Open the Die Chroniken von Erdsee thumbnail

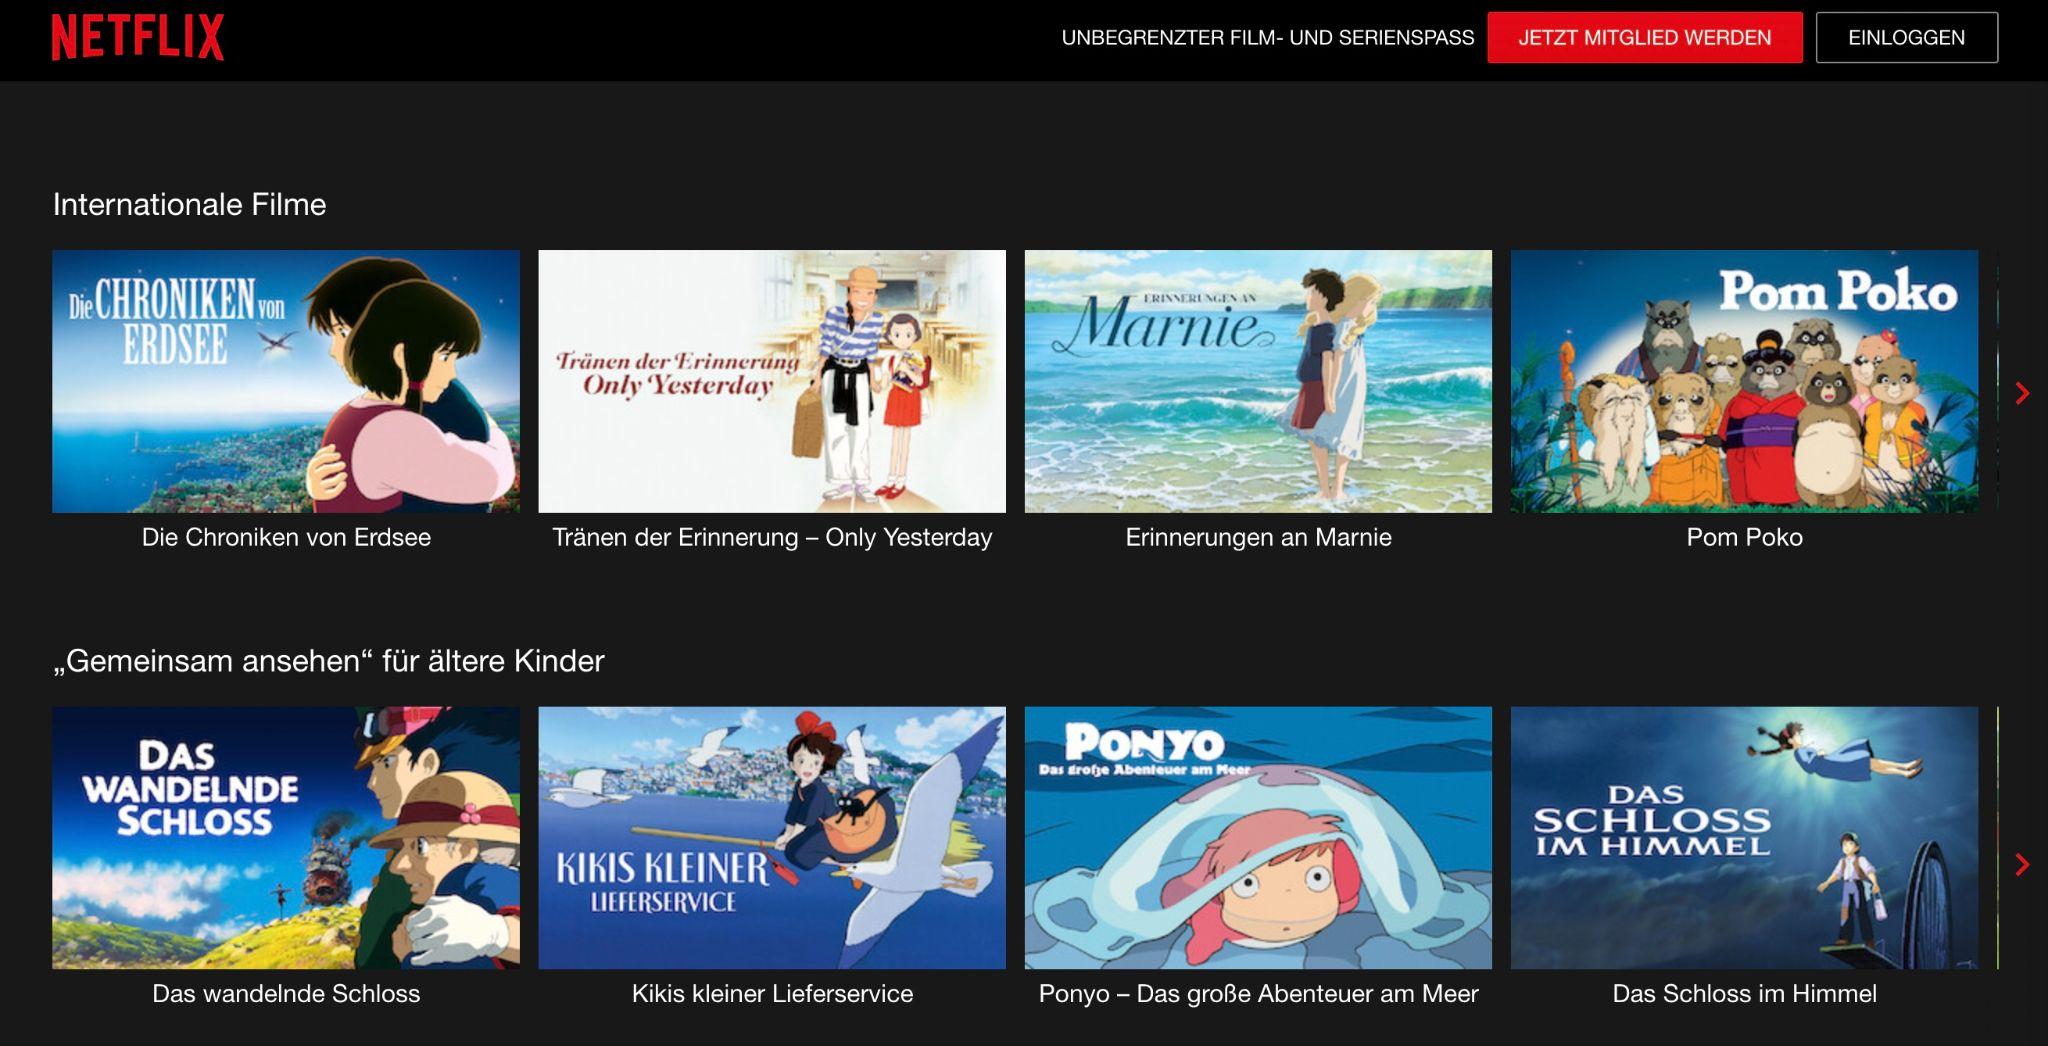tap(286, 381)
